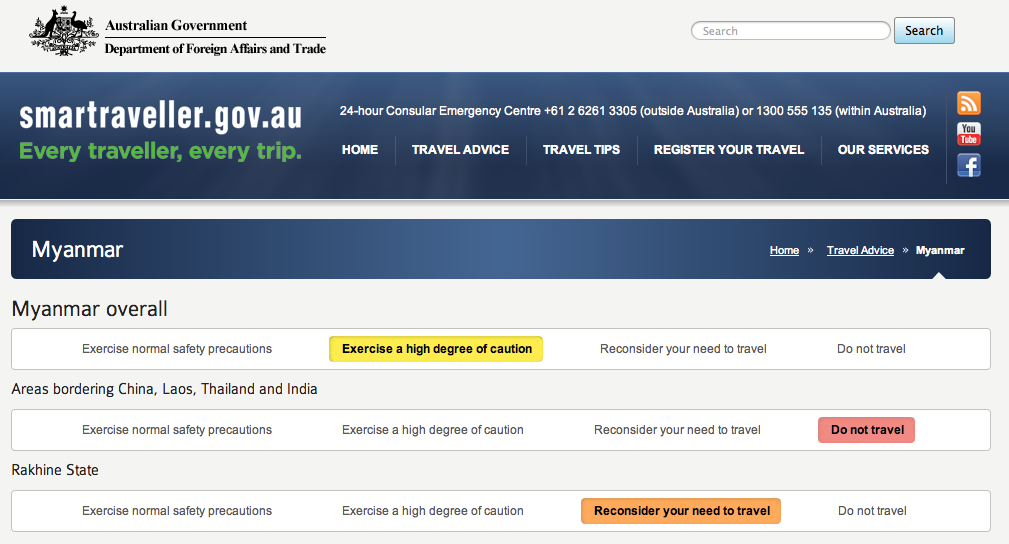Click the Department of Foreign Affairs and Trade text
The height and width of the screenshot is (544, 1009).
tap(215, 49)
